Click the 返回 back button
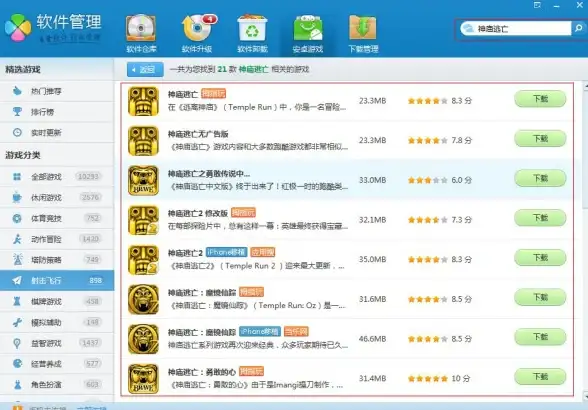 [x=145, y=69]
